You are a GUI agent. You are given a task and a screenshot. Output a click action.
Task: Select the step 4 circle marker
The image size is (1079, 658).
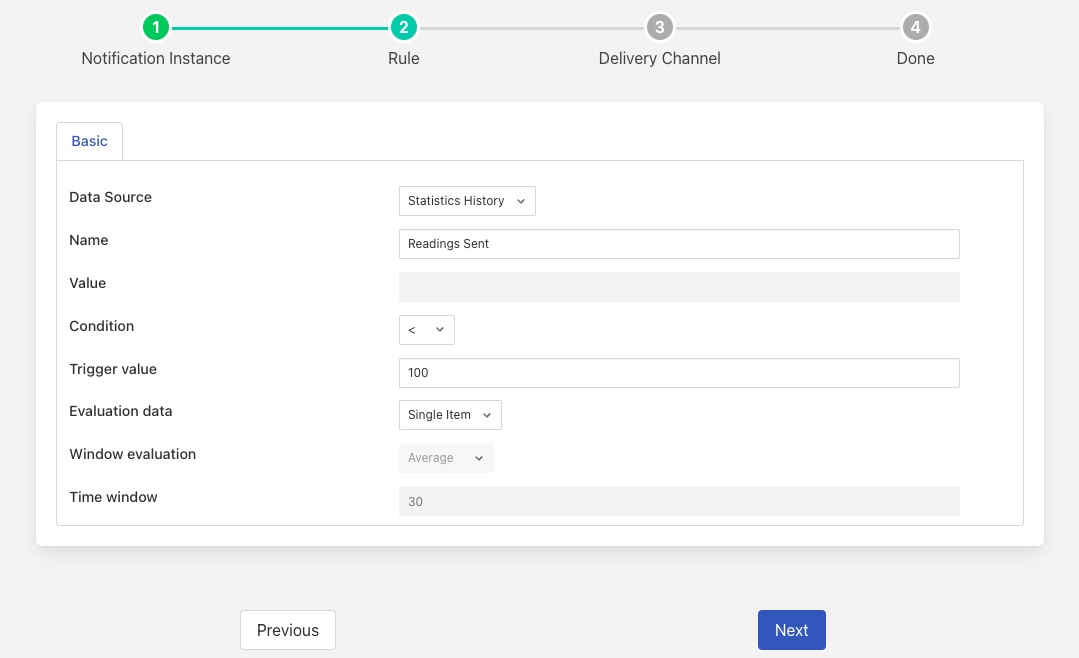coord(915,27)
